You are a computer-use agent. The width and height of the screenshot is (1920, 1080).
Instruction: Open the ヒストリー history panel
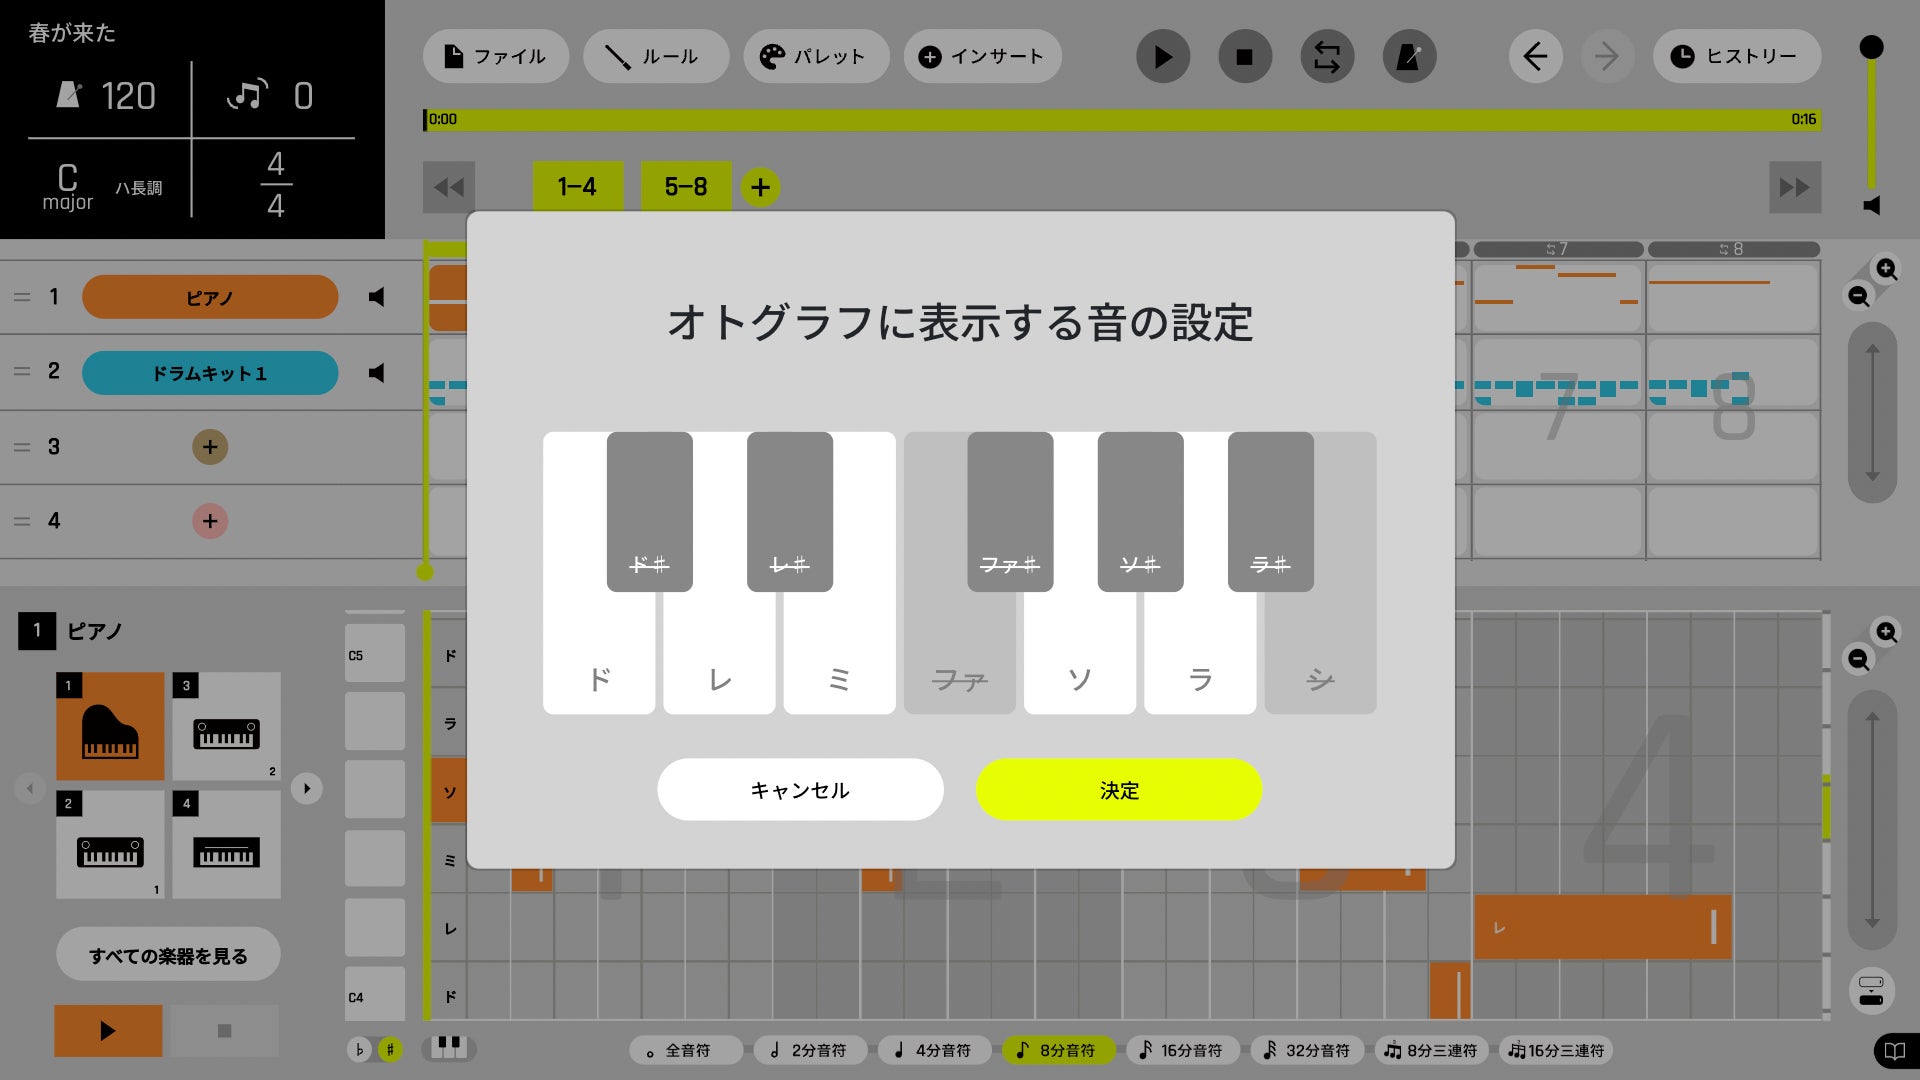[1737, 57]
